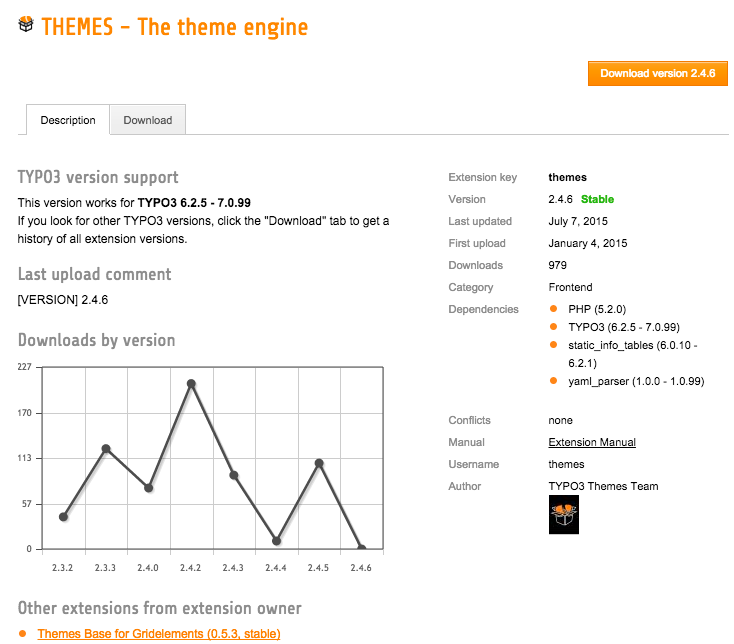Viewport: 734px width, 644px height.
Task: Click the [VERSION] 2.4.6 upload comment
Action: pyautogui.click(x=63, y=300)
